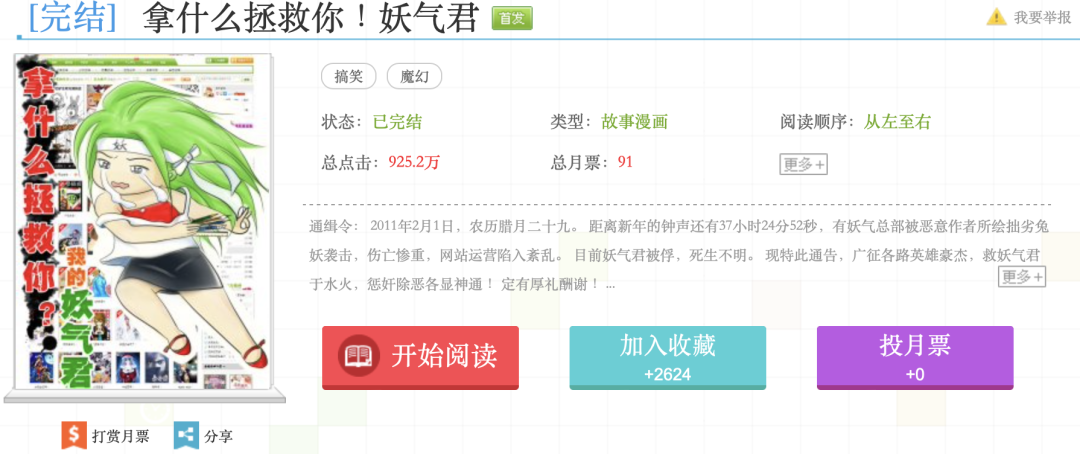The image size is (1080, 454).
Task: Click the yellow warning triangle report icon
Action: (x=996, y=17)
